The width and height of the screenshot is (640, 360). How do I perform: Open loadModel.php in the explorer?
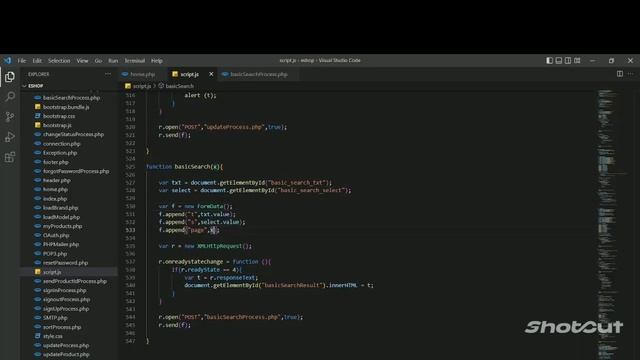(62, 217)
